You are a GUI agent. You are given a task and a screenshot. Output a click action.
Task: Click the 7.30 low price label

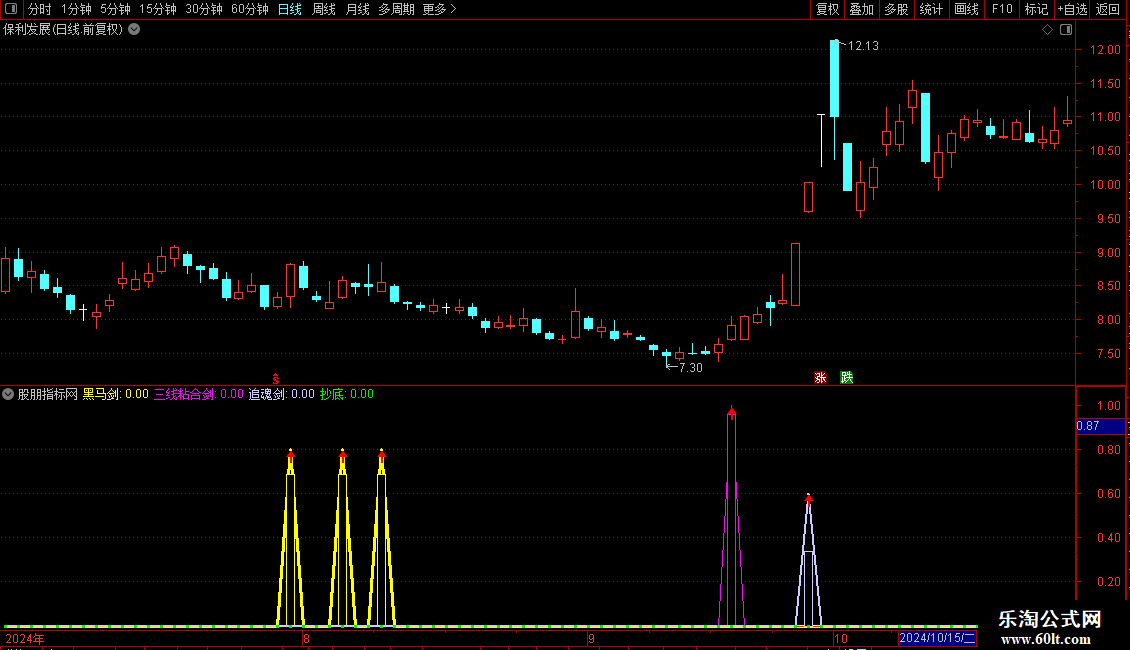[x=690, y=368]
